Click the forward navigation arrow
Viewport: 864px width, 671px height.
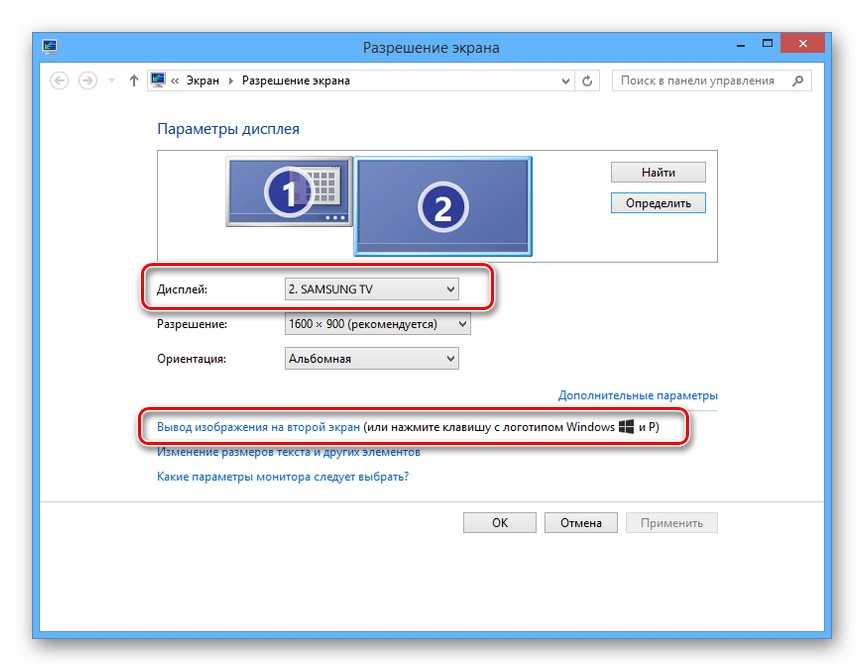coord(87,81)
